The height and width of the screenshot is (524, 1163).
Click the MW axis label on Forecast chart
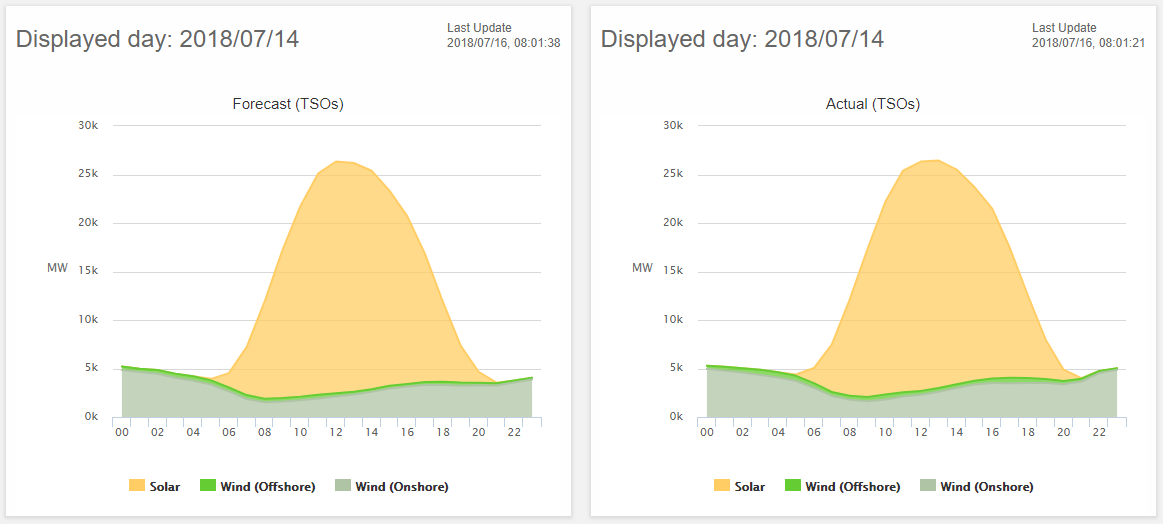point(57,268)
